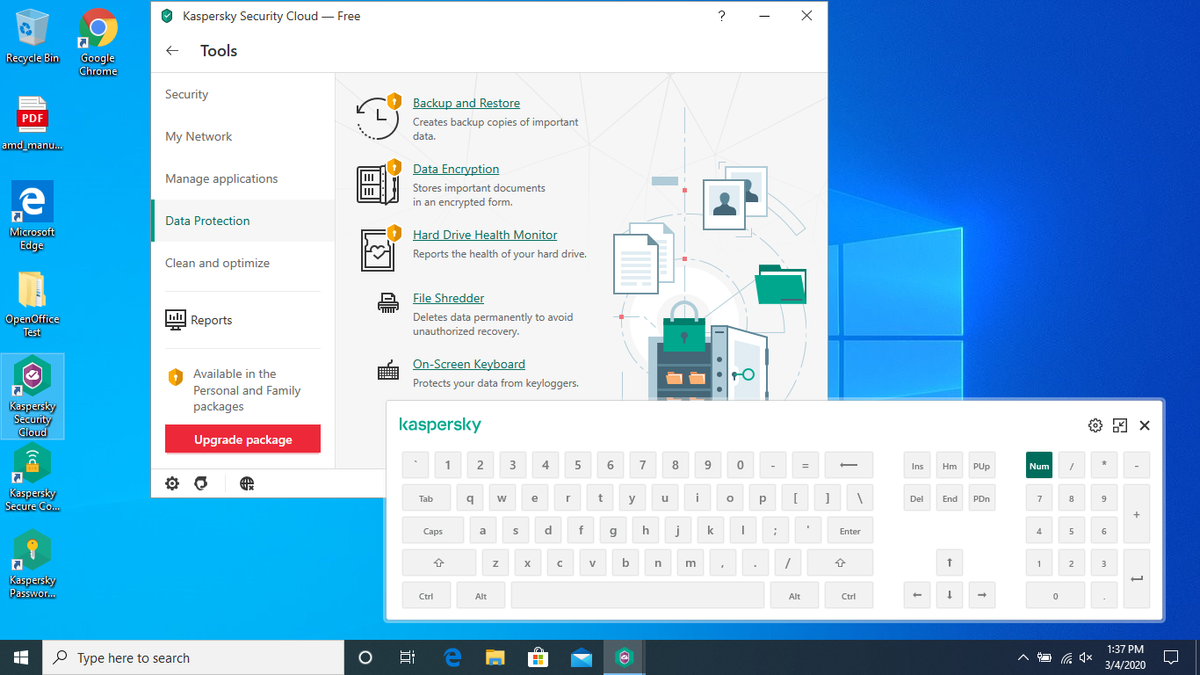Toggle the Num key on the keyboard
The height and width of the screenshot is (675, 1200).
point(1039,464)
